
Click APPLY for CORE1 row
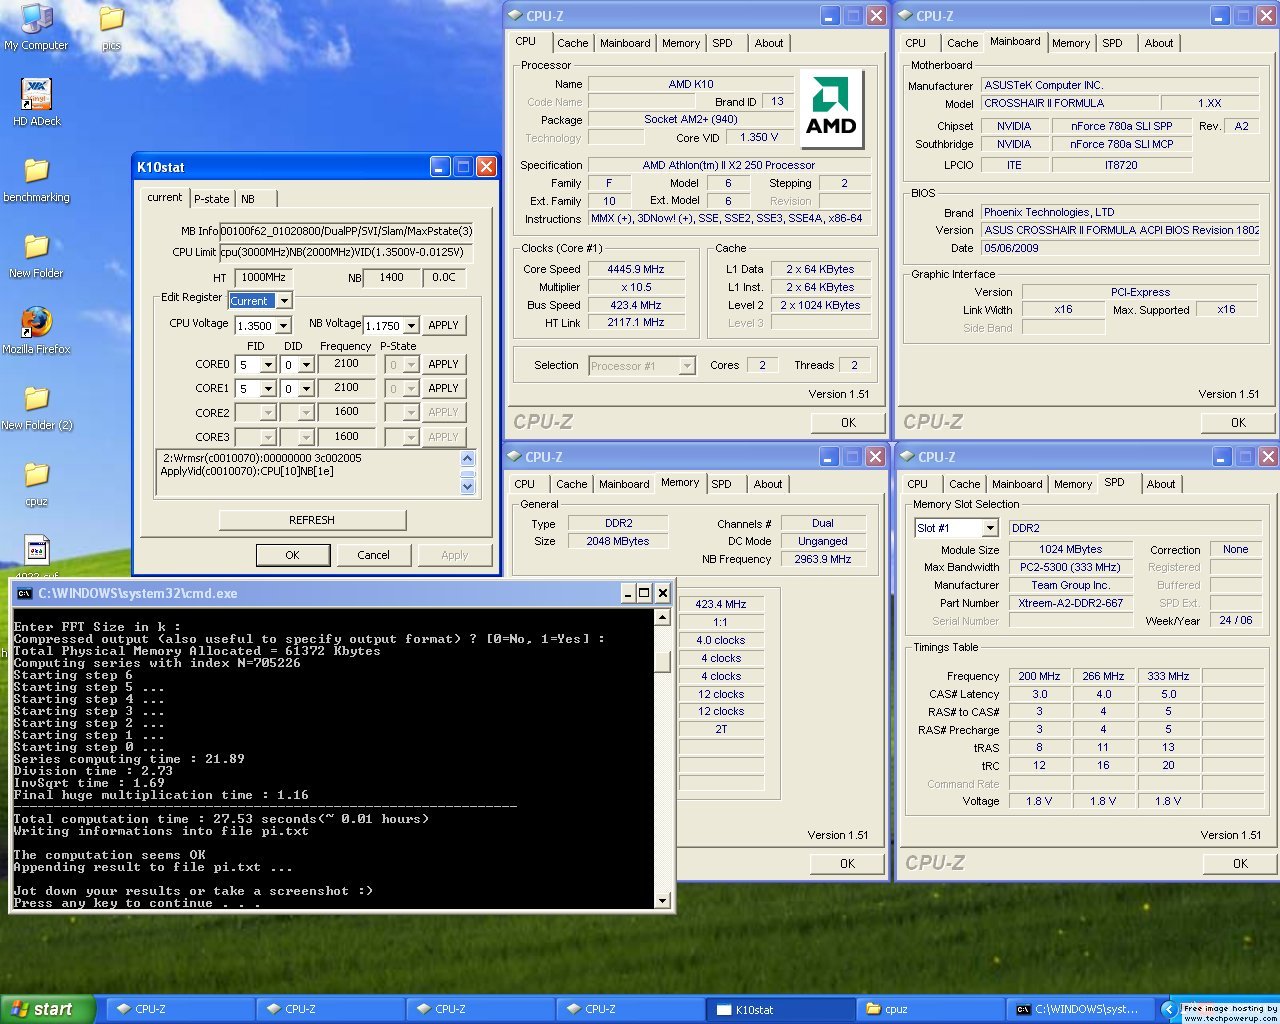coord(443,388)
